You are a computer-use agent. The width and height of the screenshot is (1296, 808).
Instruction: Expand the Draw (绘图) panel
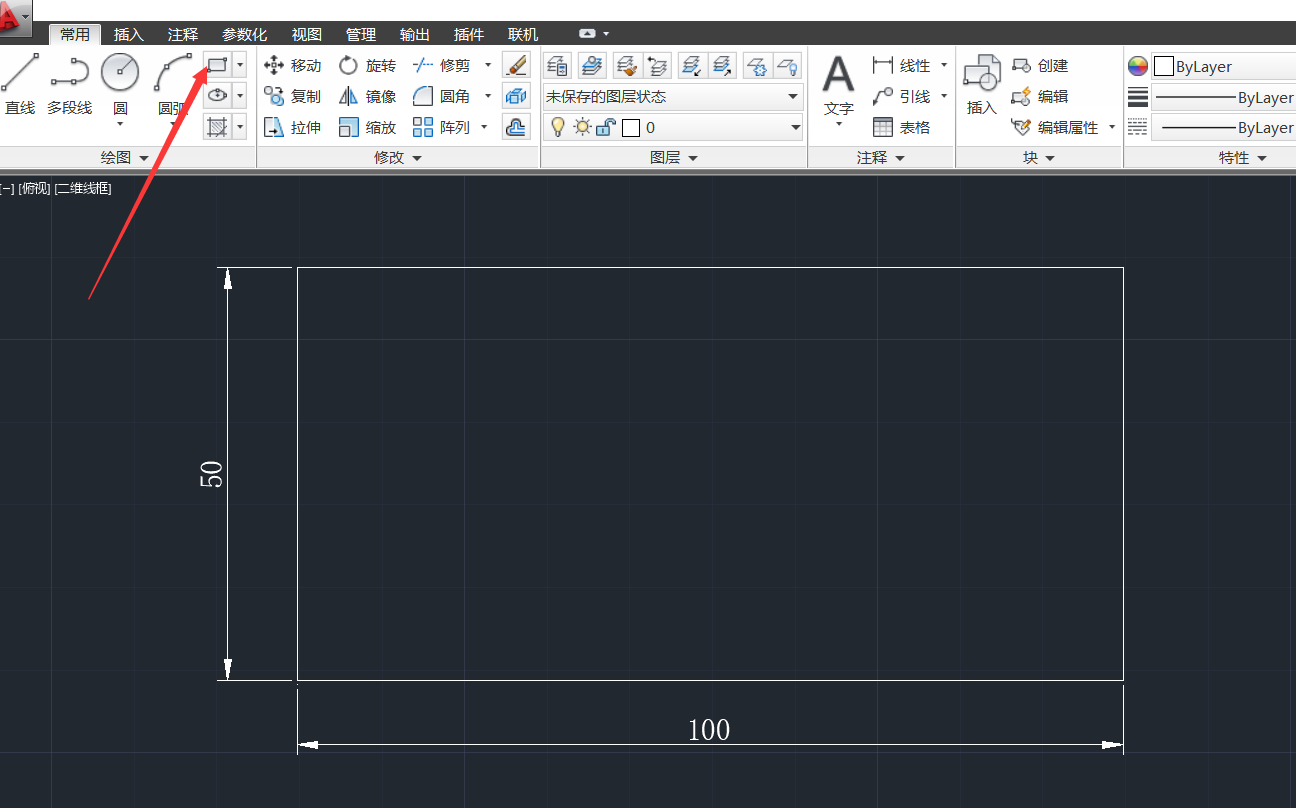[x=125, y=158]
